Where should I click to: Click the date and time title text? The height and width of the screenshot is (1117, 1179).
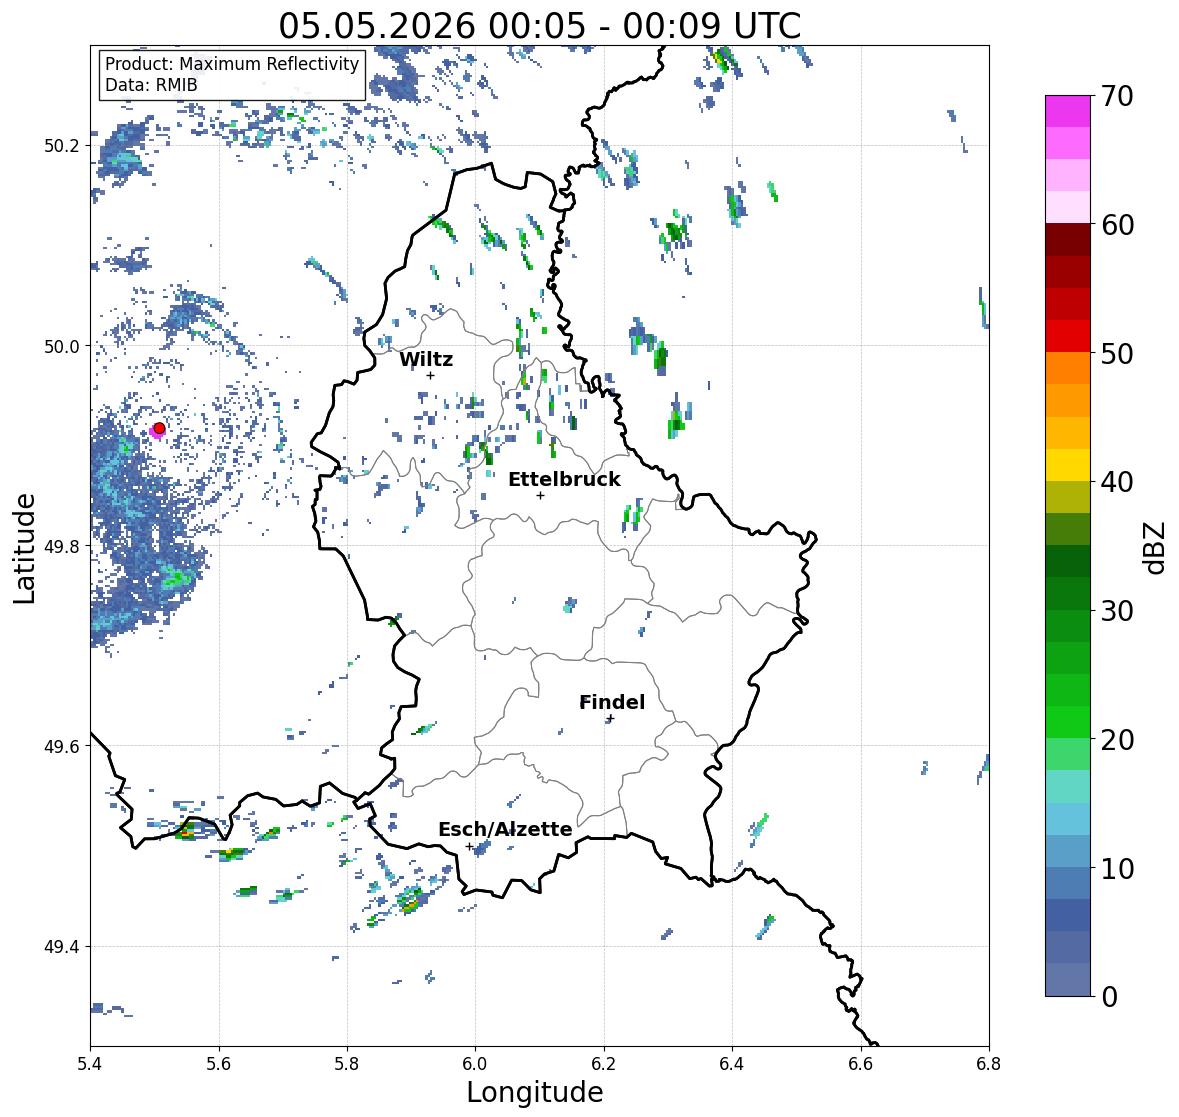click(x=540, y=26)
